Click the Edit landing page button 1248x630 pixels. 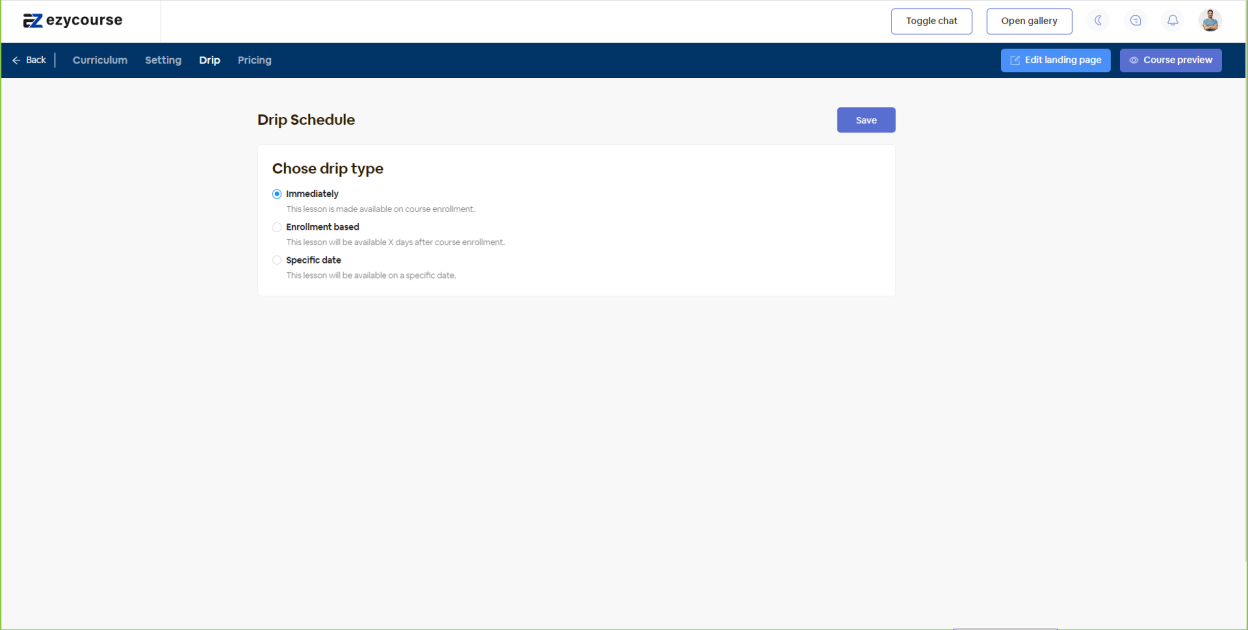click(1055, 60)
